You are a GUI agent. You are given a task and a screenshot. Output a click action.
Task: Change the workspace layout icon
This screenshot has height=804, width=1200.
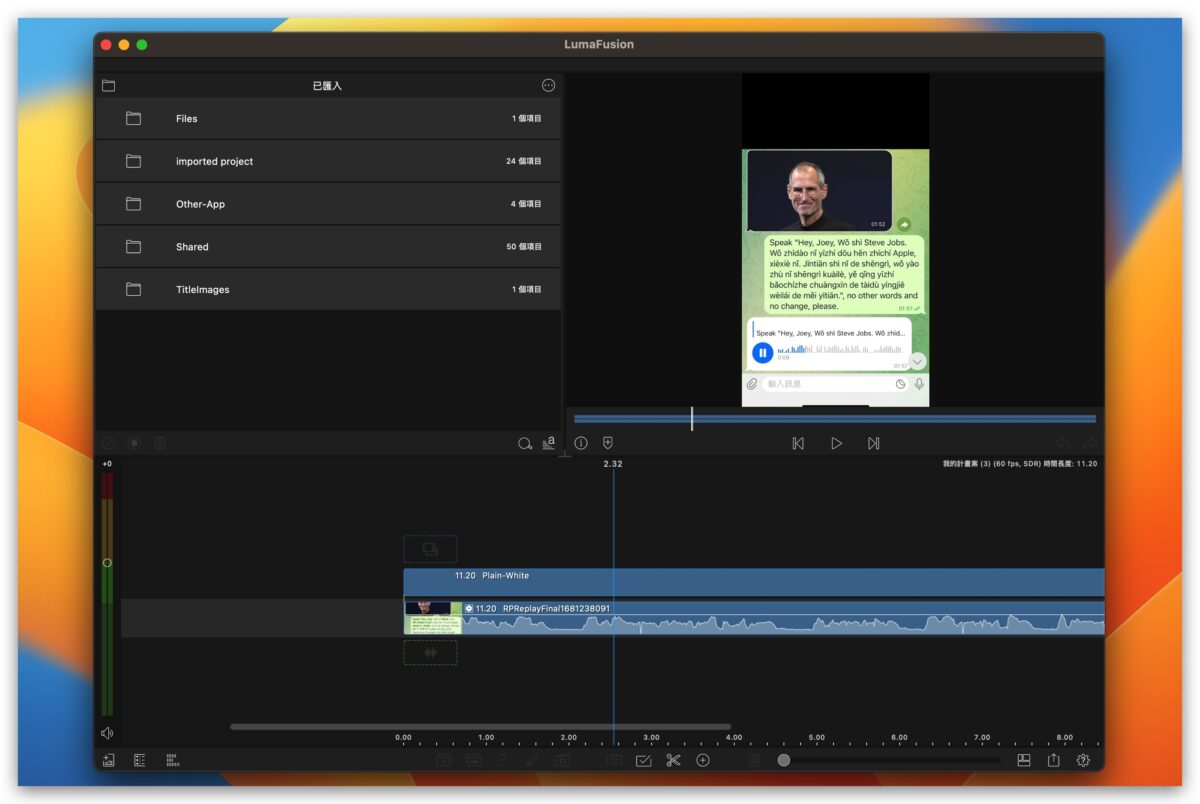tap(1024, 760)
